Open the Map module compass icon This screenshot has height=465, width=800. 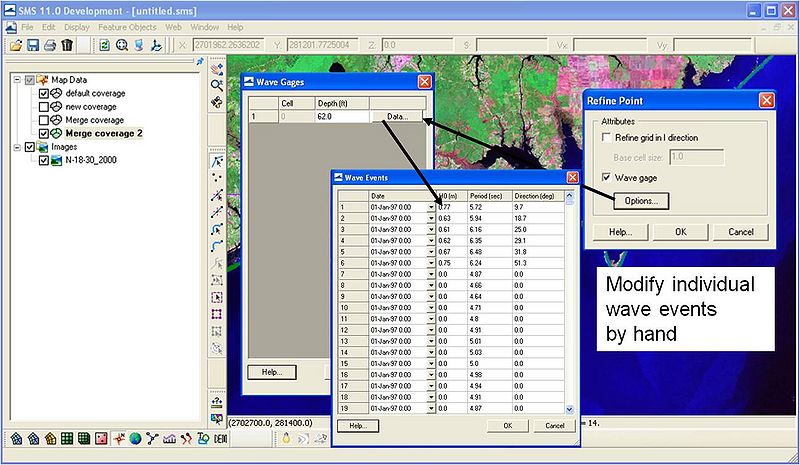point(119,438)
